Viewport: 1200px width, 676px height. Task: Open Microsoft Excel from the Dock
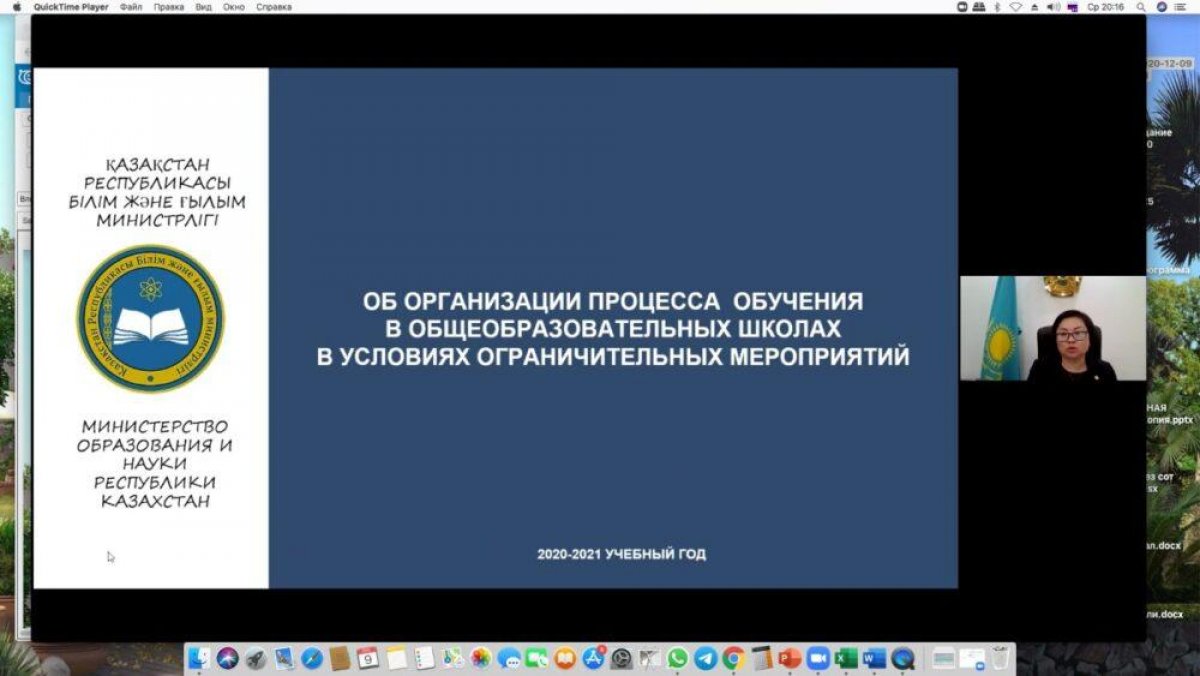[846, 661]
